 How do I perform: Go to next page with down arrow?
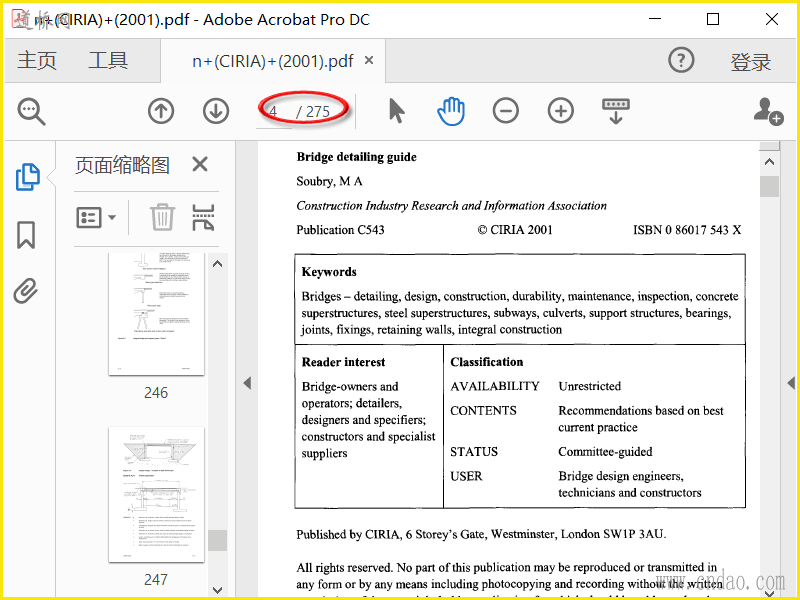216,111
